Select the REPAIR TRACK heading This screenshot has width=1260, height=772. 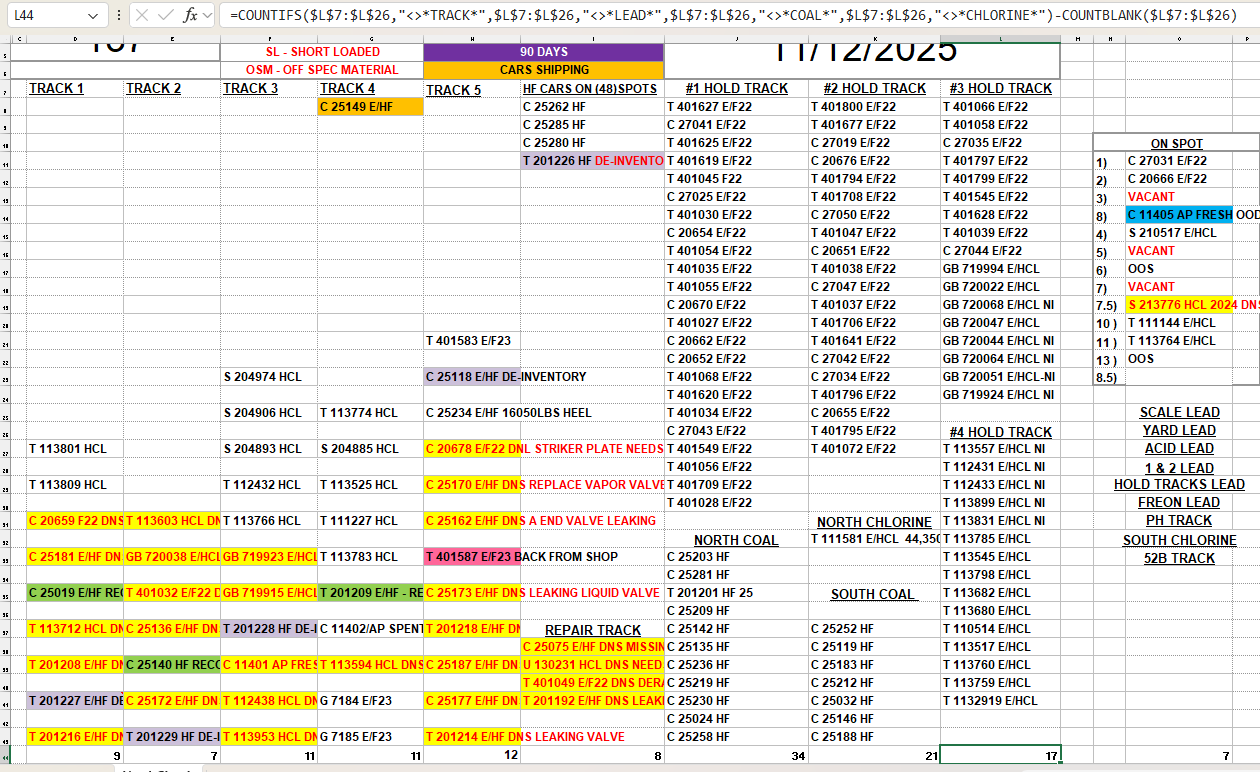(x=592, y=630)
